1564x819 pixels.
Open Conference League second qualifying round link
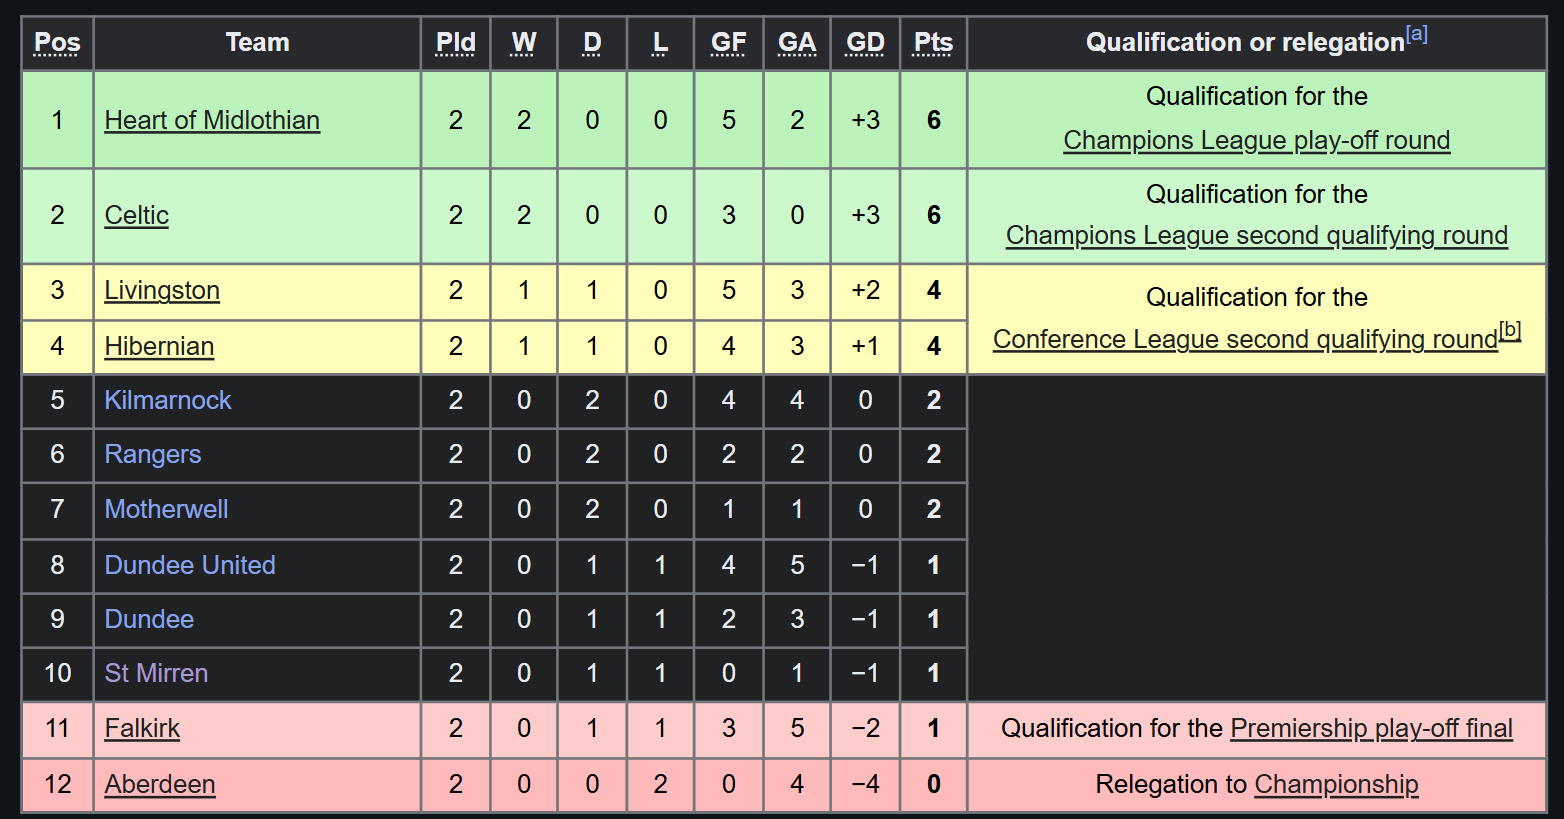(1245, 339)
